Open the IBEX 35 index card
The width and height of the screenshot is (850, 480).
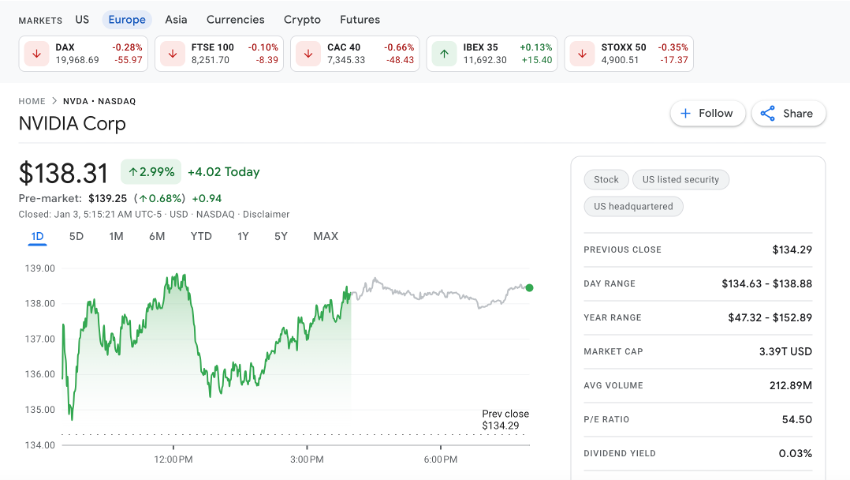(492, 54)
